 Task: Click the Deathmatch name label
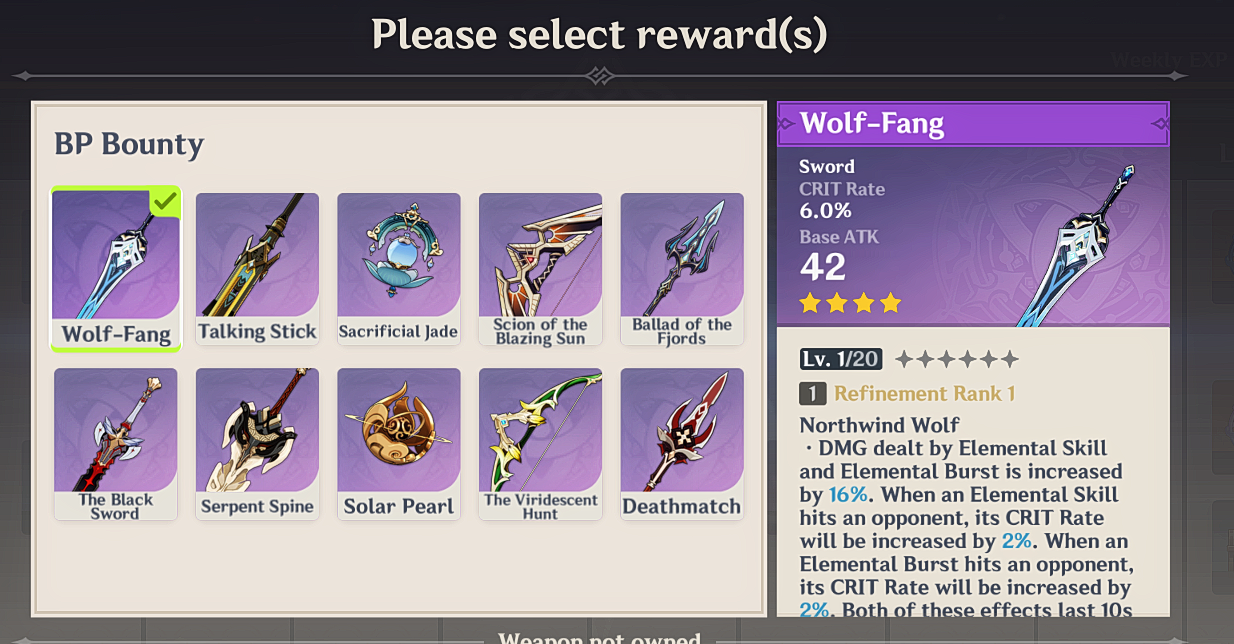[x=682, y=506]
